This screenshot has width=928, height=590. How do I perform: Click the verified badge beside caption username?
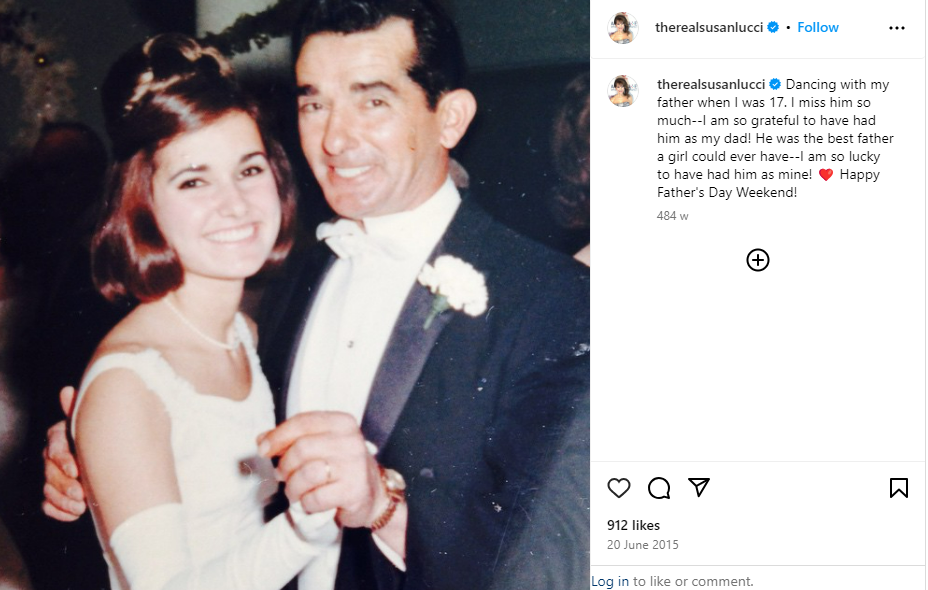(775, 84)
